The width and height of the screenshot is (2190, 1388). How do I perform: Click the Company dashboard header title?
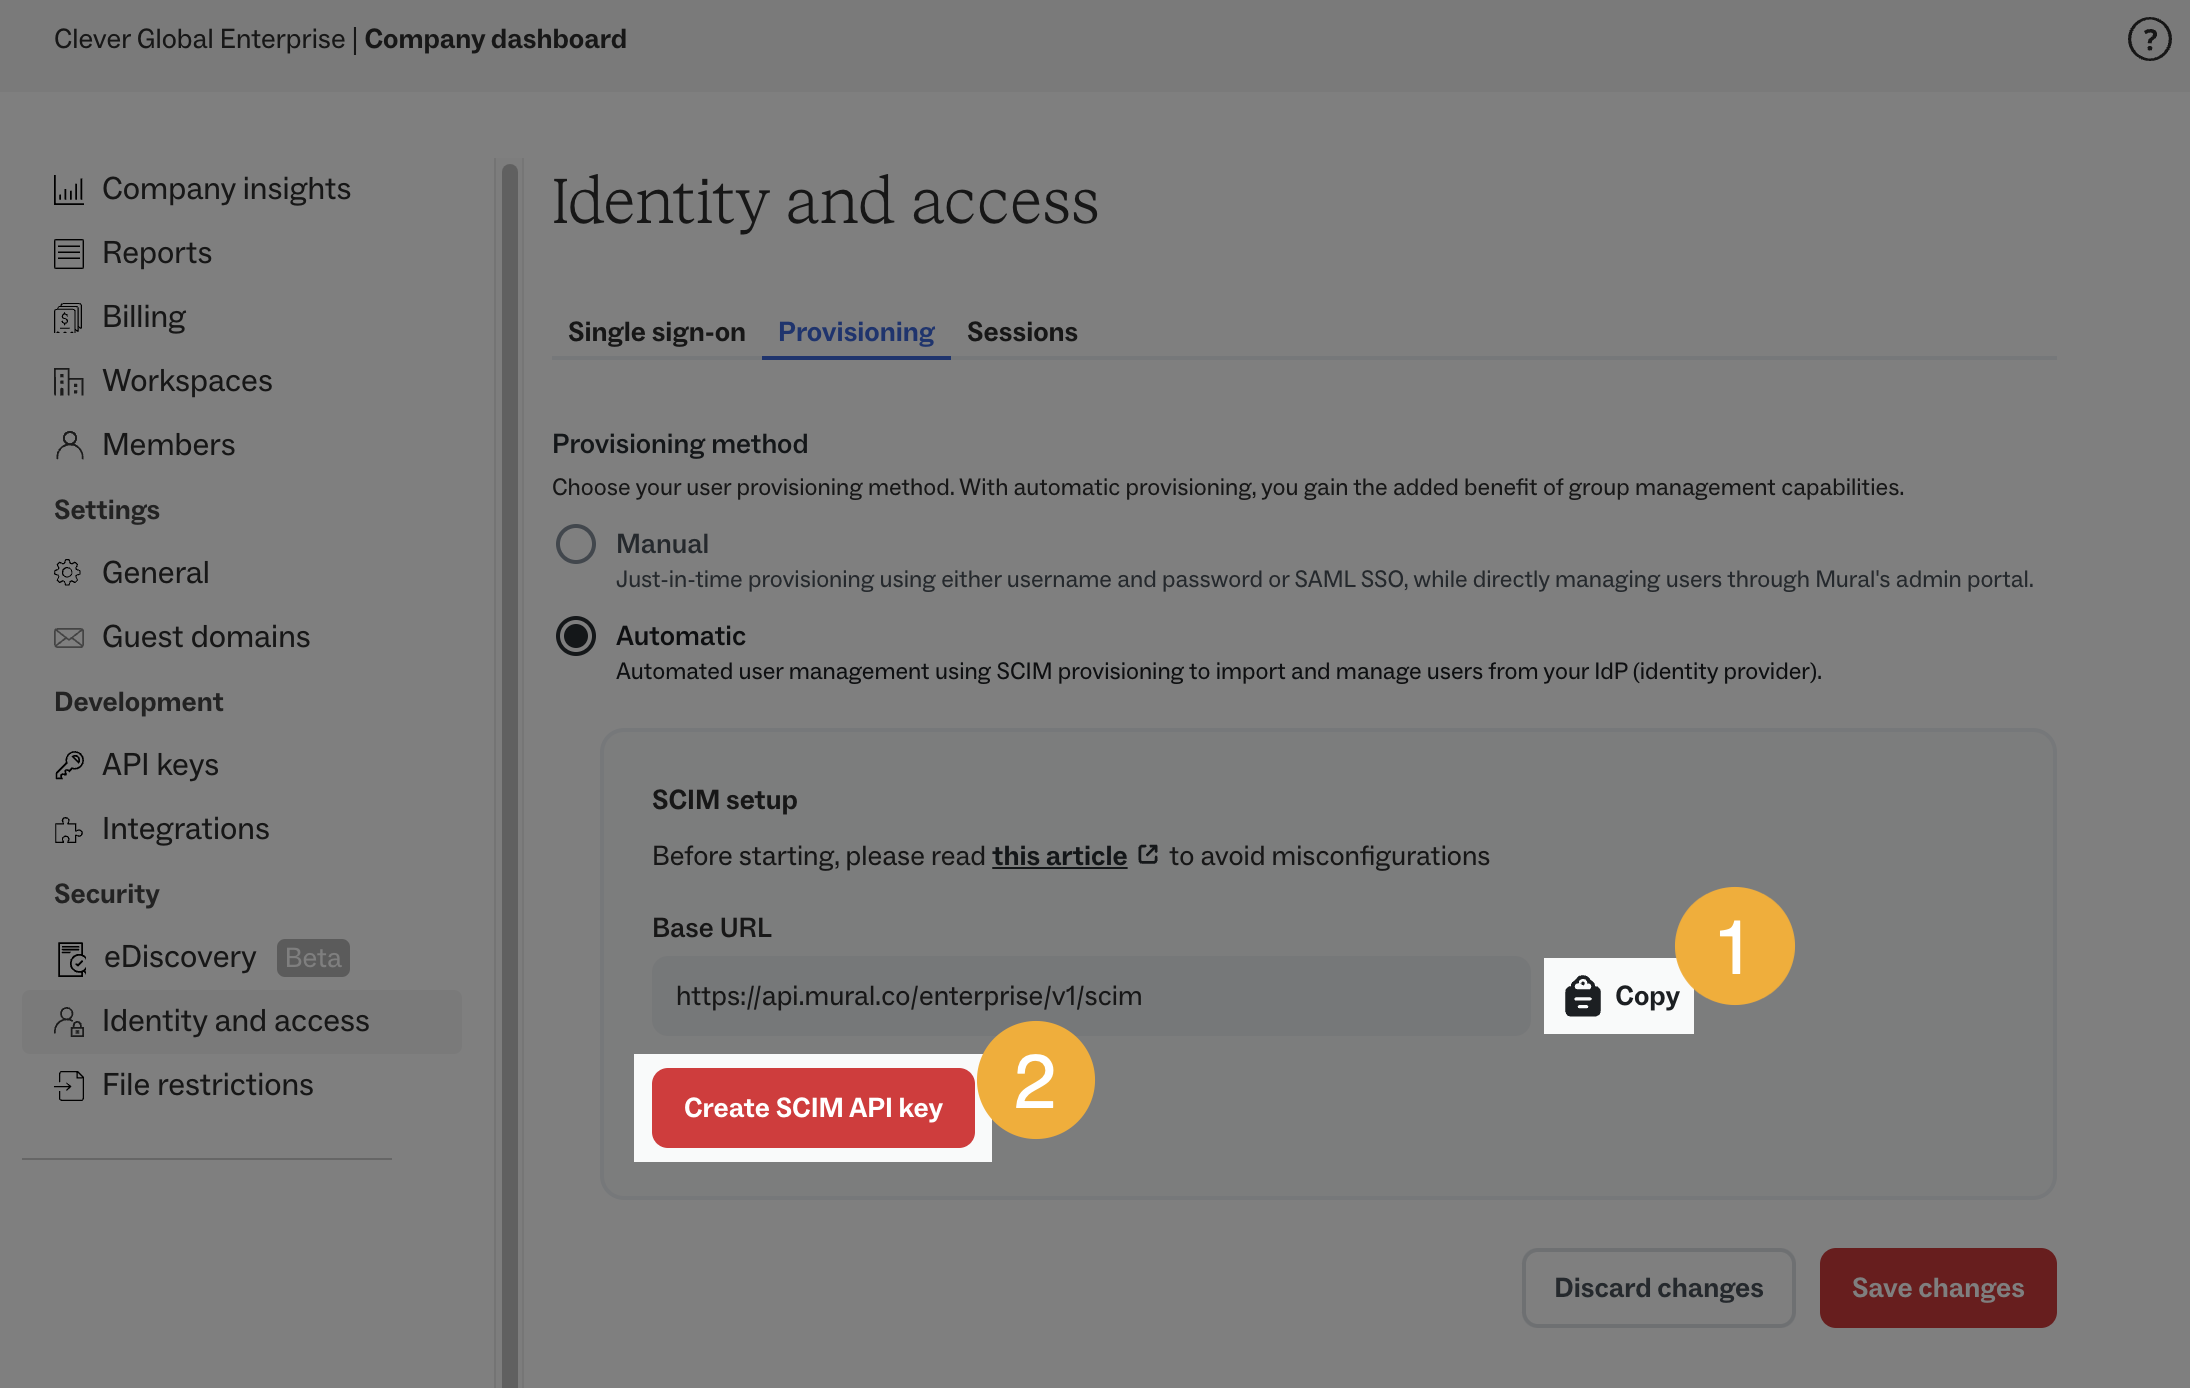pyautogui.click(x=495, y=39)
